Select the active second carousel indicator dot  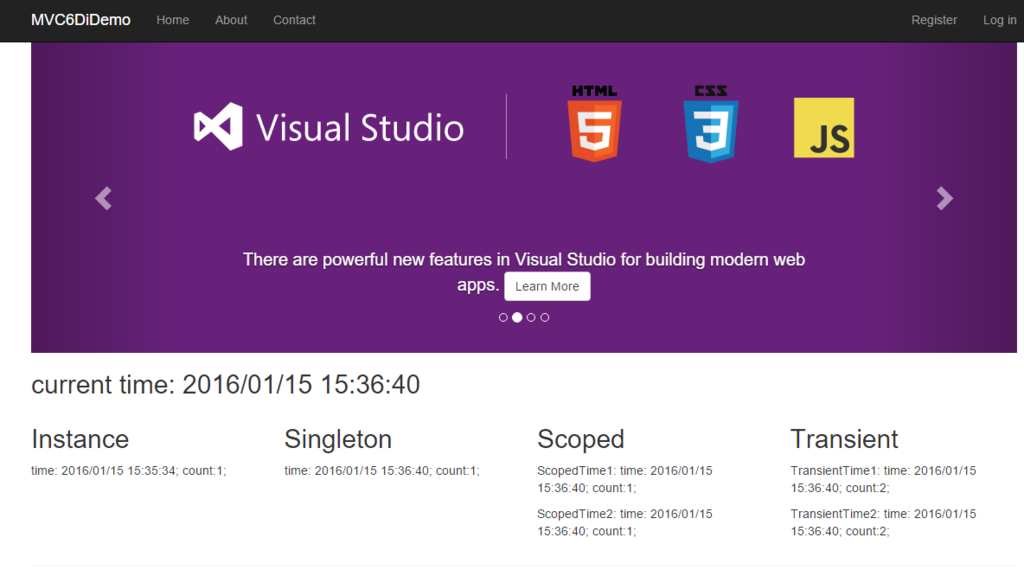[517, 317]
